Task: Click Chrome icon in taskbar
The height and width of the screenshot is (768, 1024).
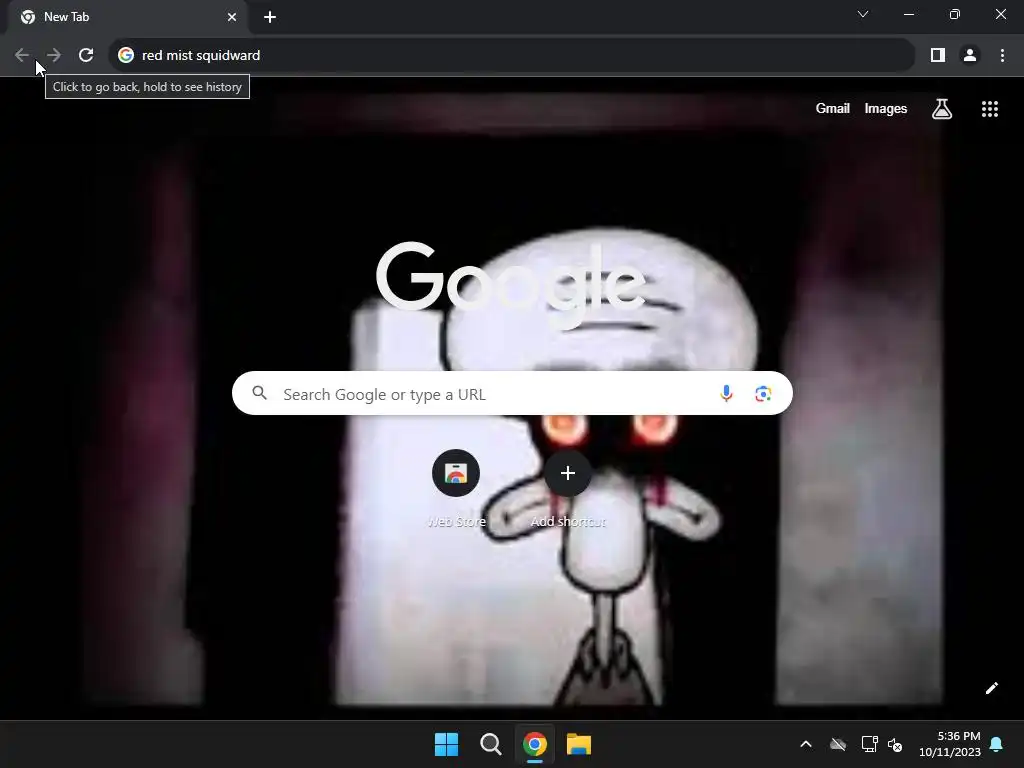Action: click(535, 744)
